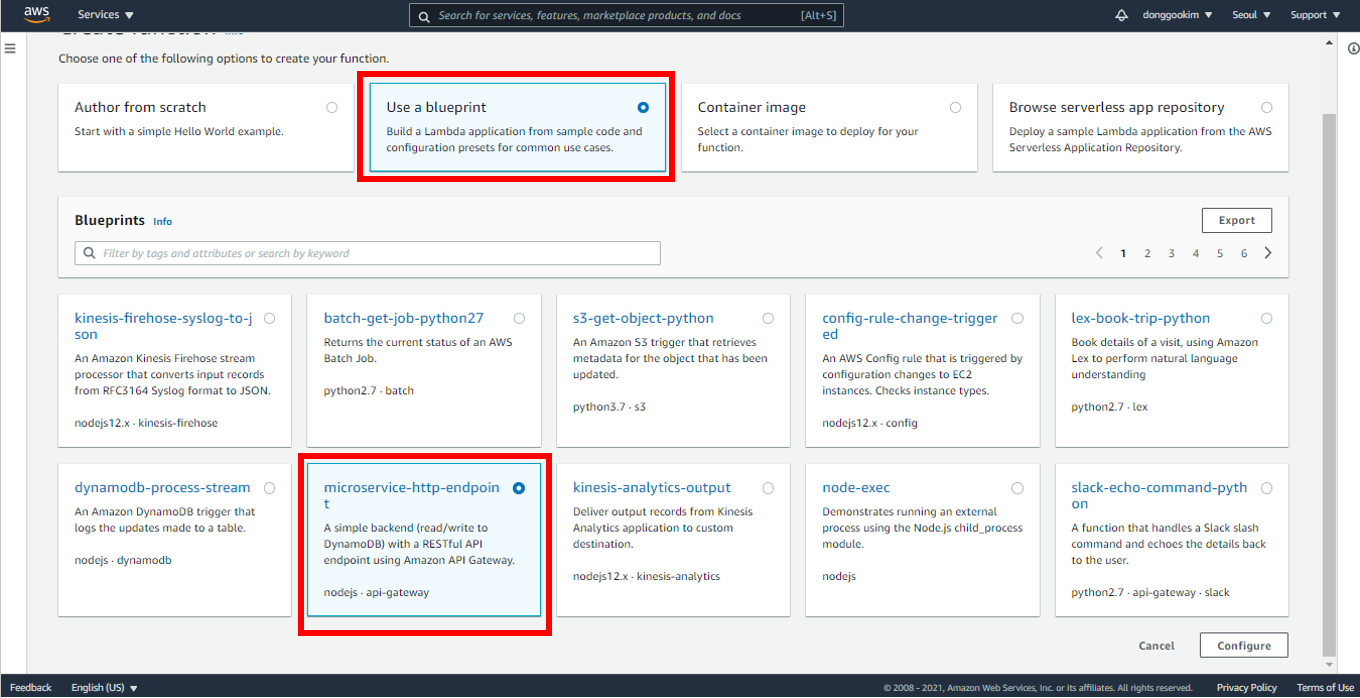
Task: Click the microservice-http-endpoint title
Action: coord(412,496)
